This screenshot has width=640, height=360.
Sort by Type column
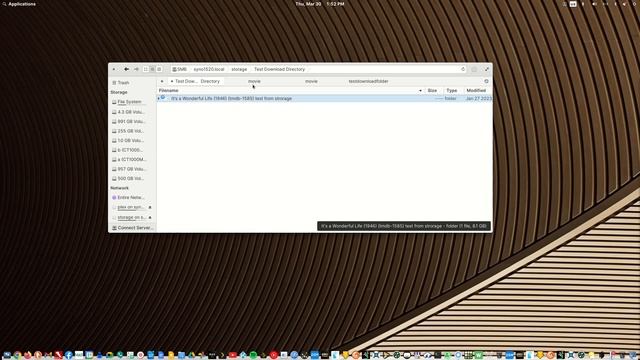point(451,90)
